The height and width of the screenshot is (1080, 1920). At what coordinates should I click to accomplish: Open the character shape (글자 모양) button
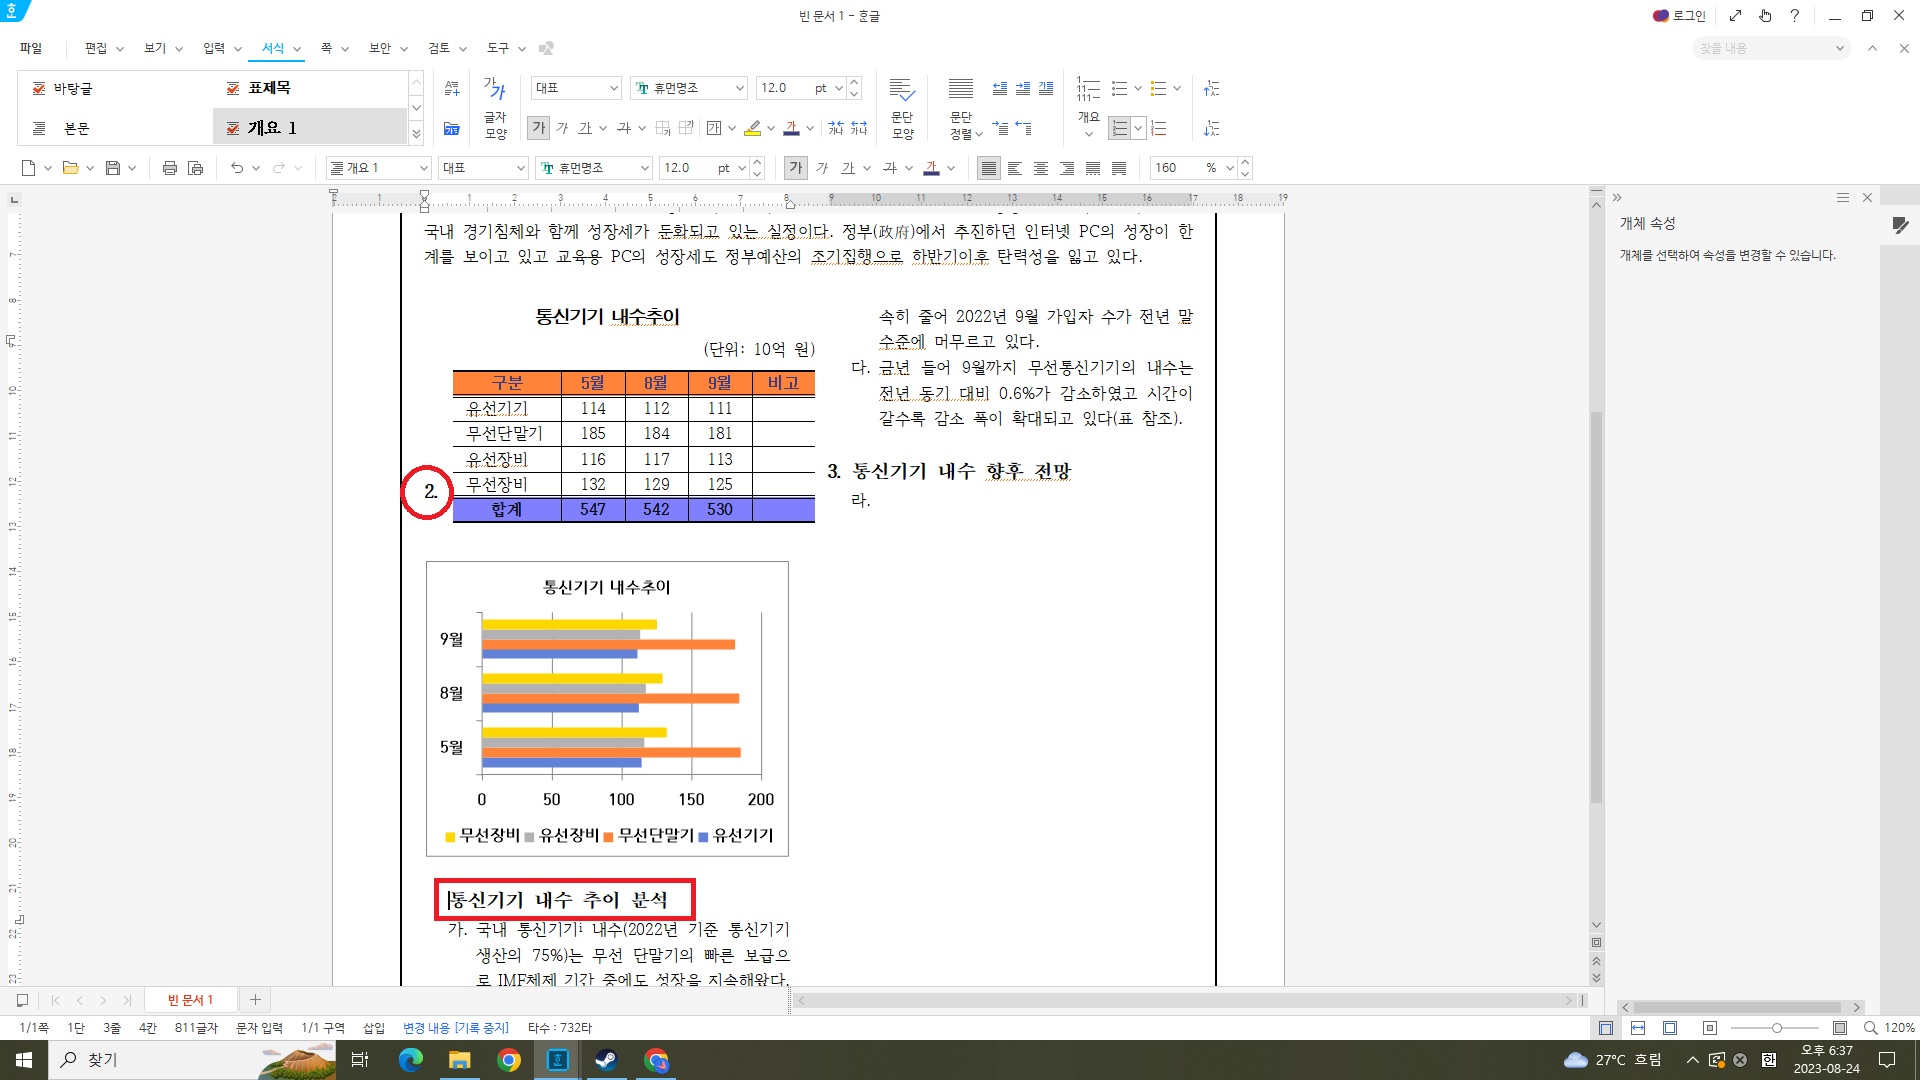(496, 108)
